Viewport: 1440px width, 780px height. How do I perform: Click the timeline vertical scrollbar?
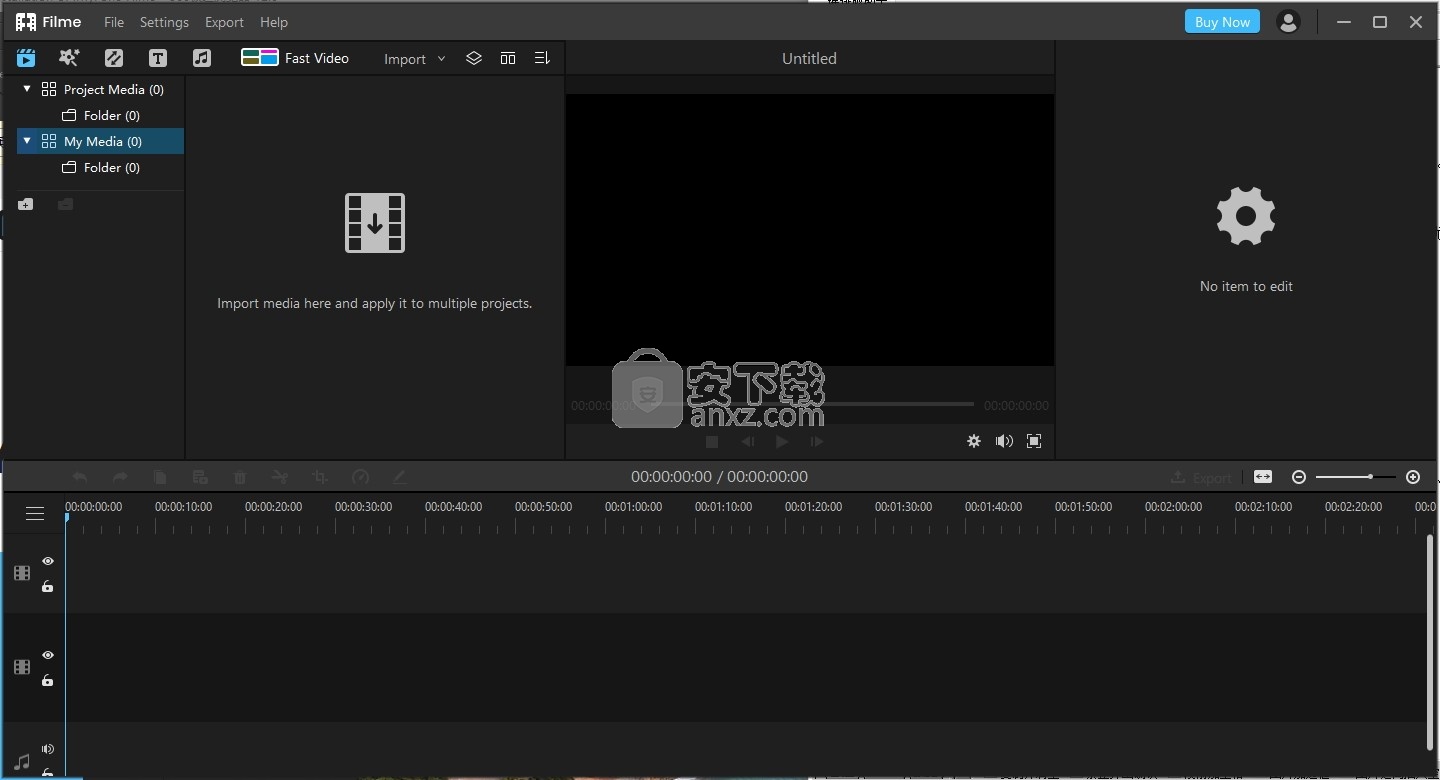pos(1430,641)
